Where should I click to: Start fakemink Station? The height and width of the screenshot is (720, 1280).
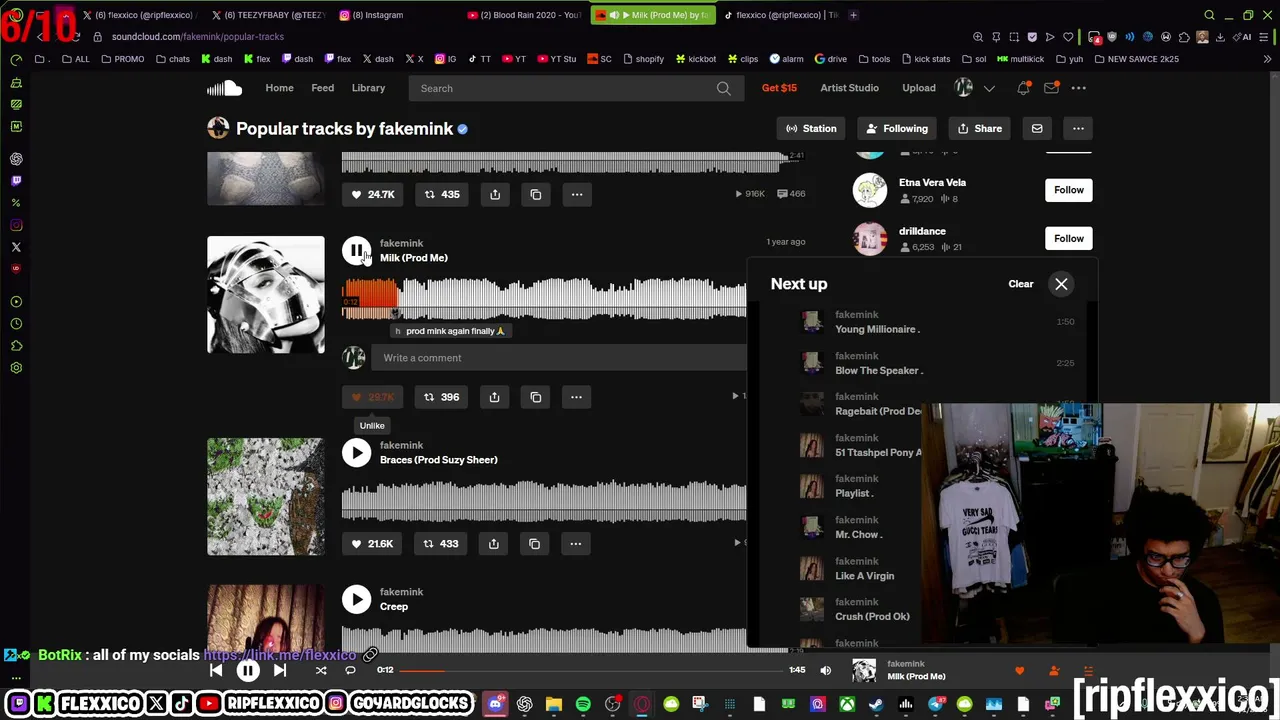click(x=811, y=128)
